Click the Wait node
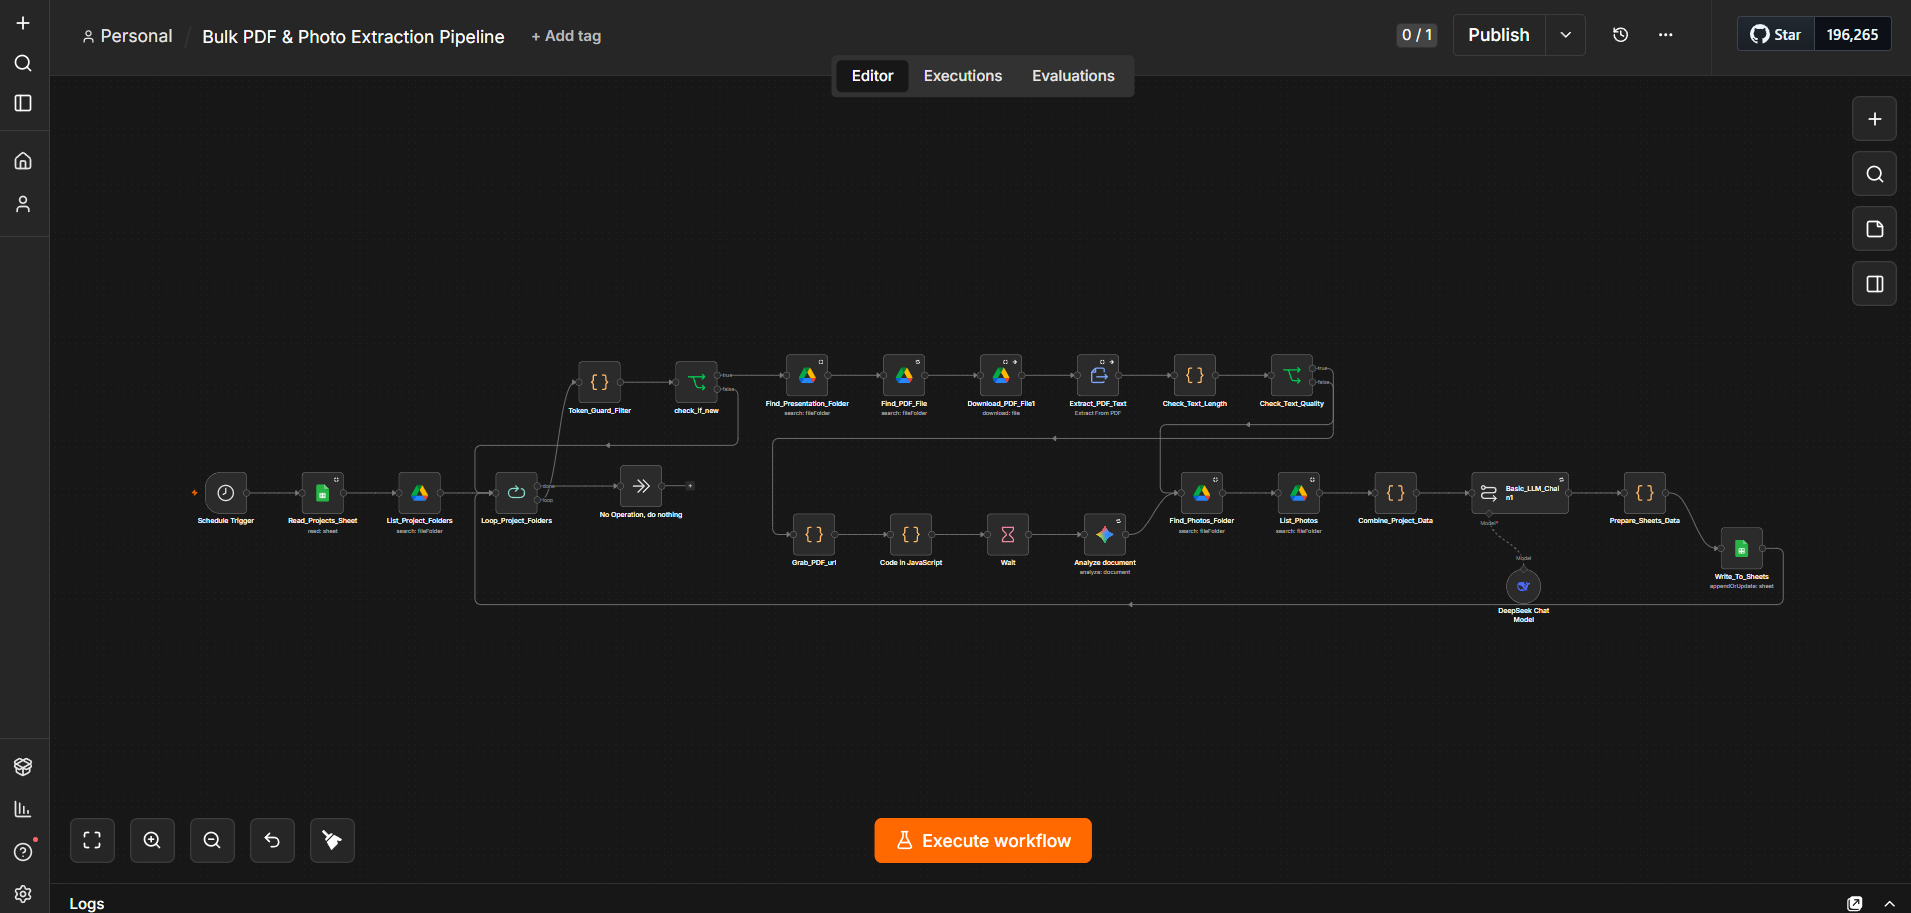This screenshot has width=1911, height=913. (1008, 535)
